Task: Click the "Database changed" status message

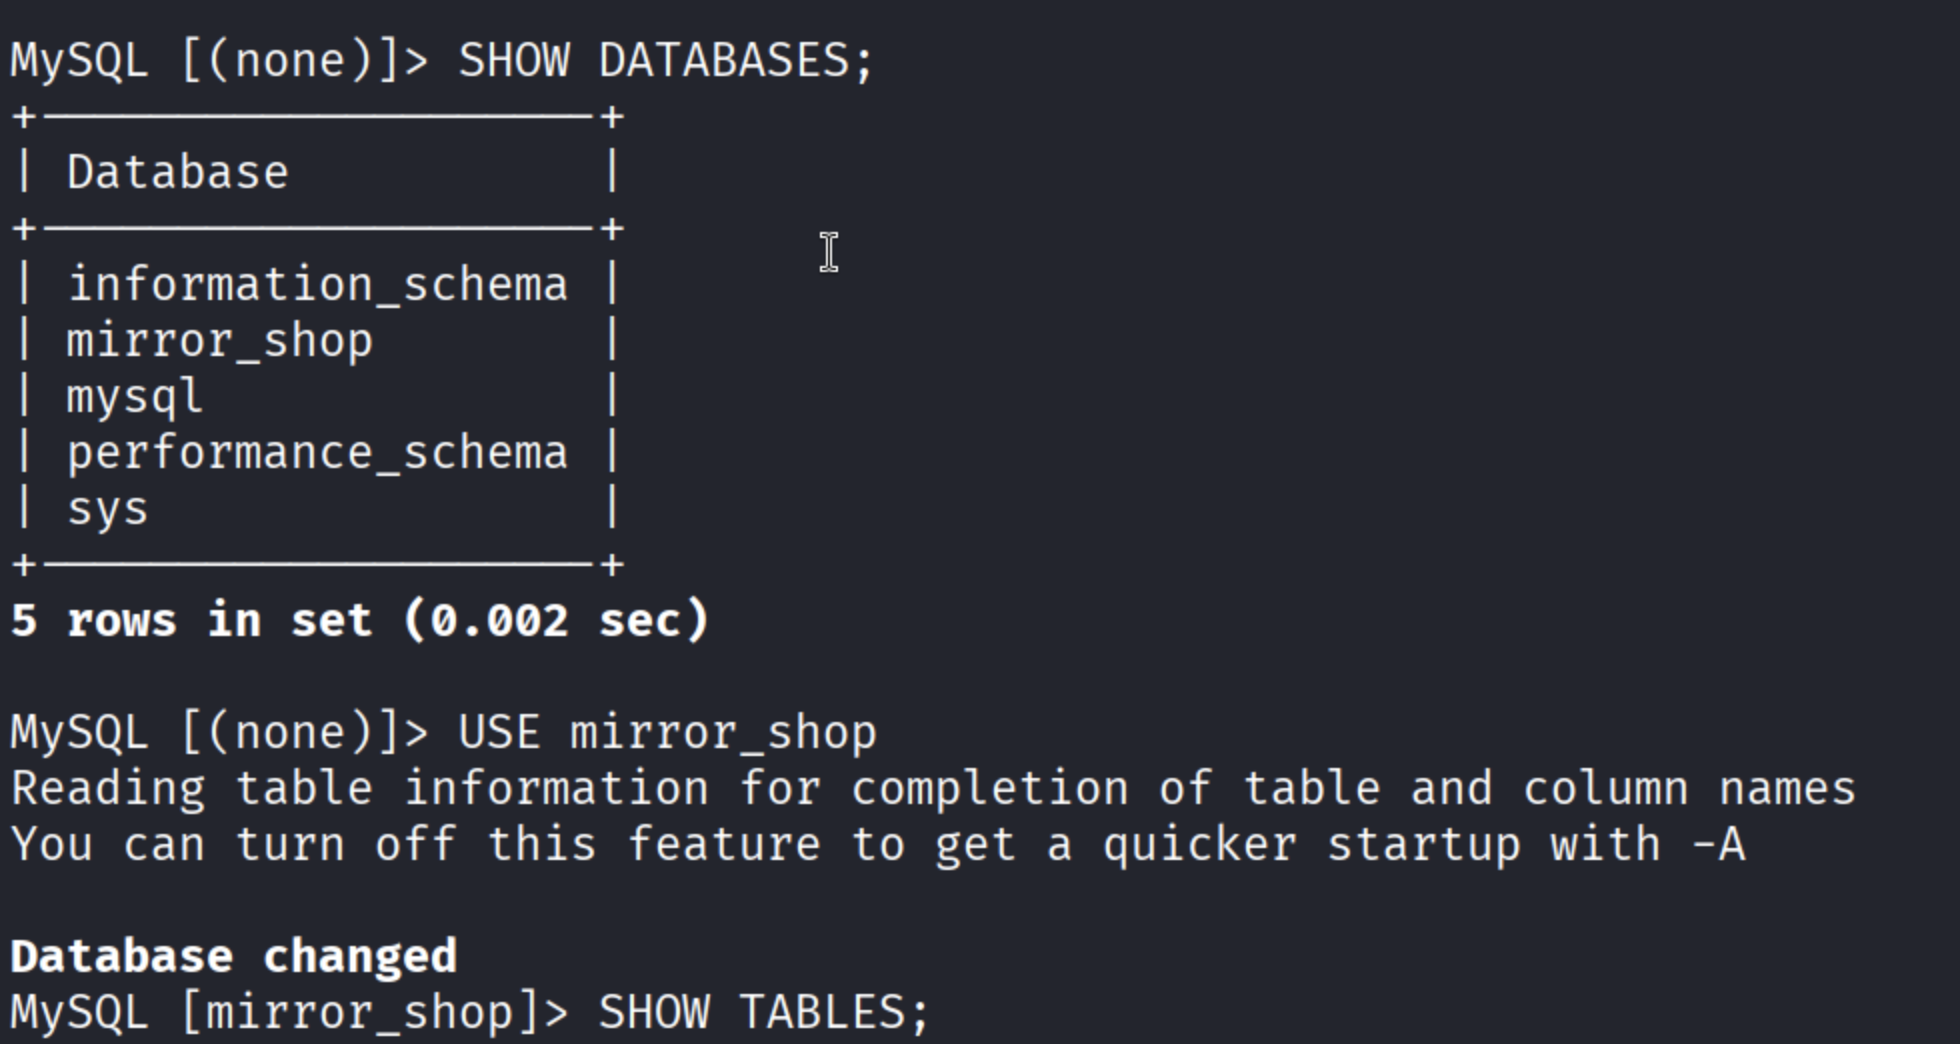Action: point(233,957)
